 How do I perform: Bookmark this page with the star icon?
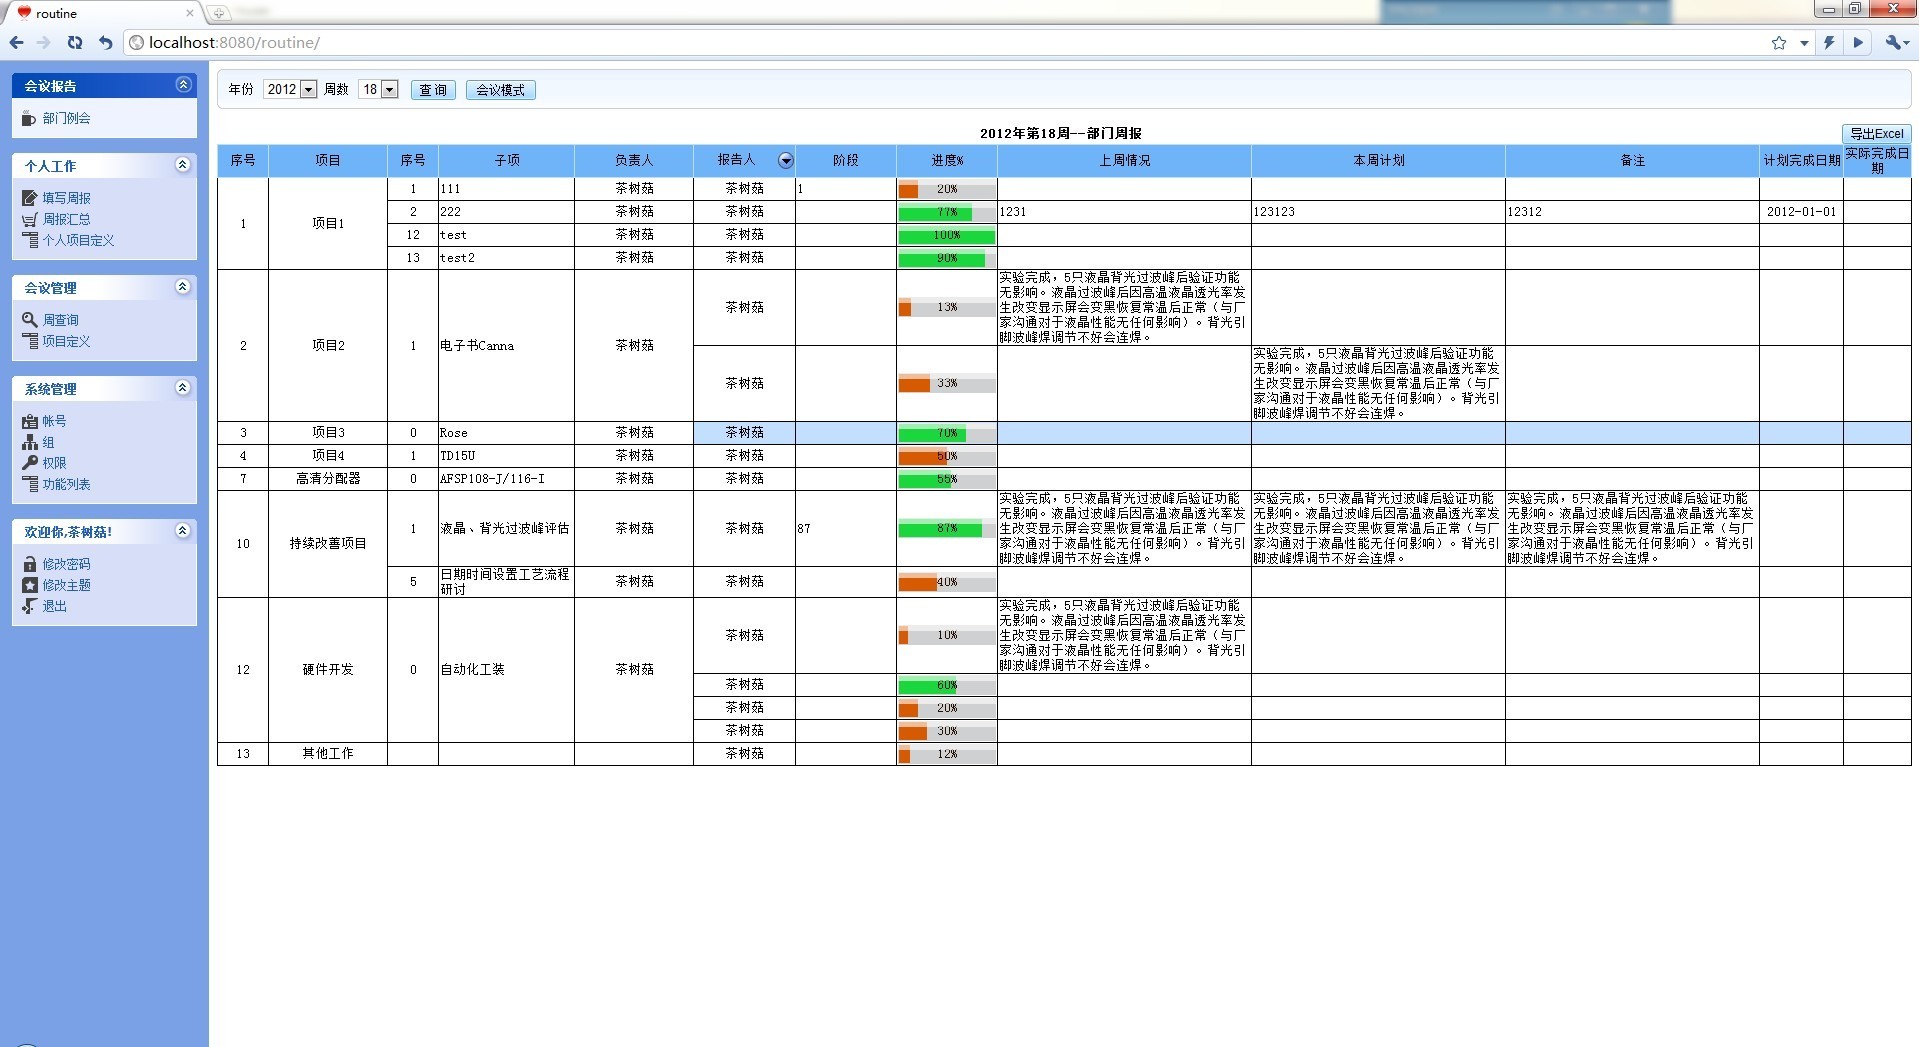point(1779,43)
